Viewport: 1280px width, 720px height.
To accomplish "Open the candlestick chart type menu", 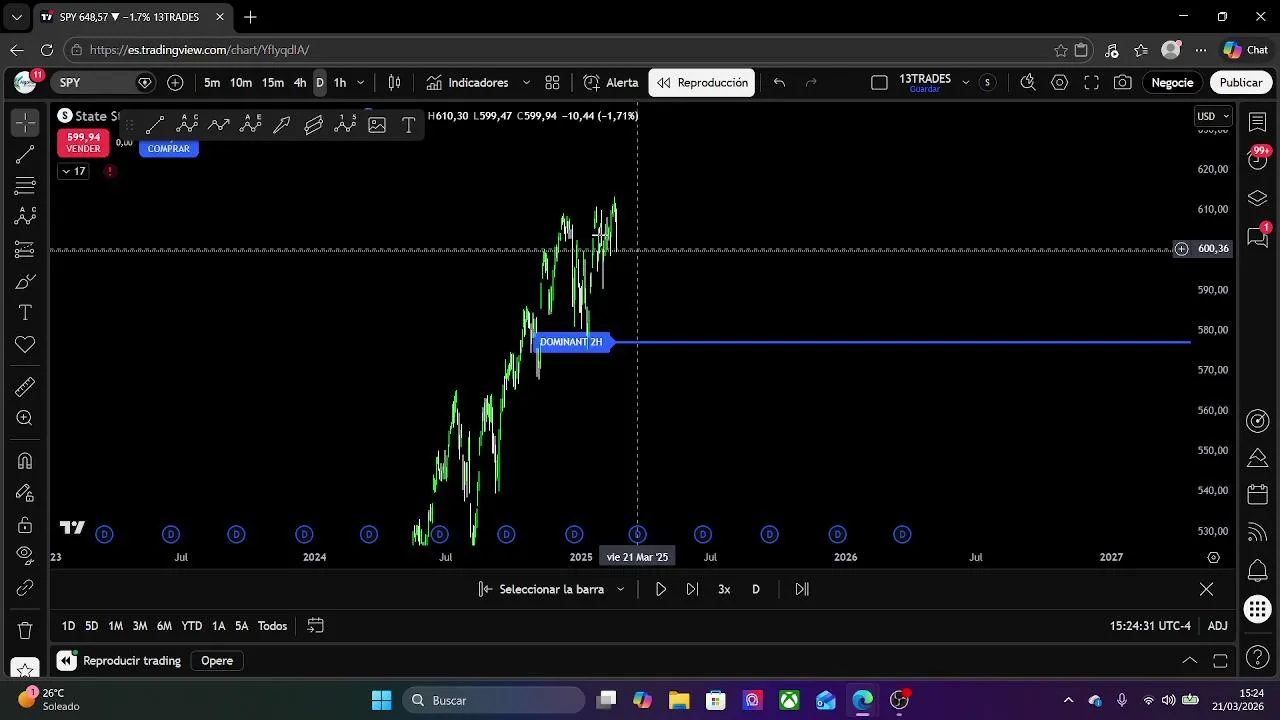I will pos(395,83).
